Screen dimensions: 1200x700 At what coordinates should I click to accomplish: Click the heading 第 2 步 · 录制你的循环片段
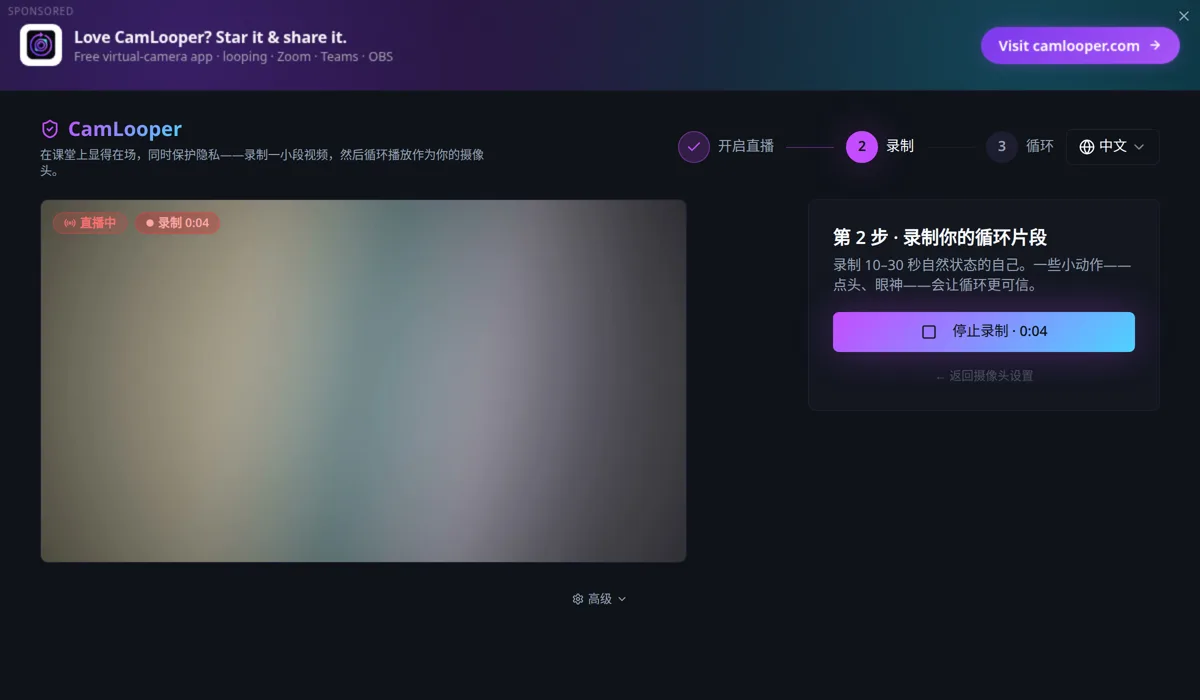[940, 238]
